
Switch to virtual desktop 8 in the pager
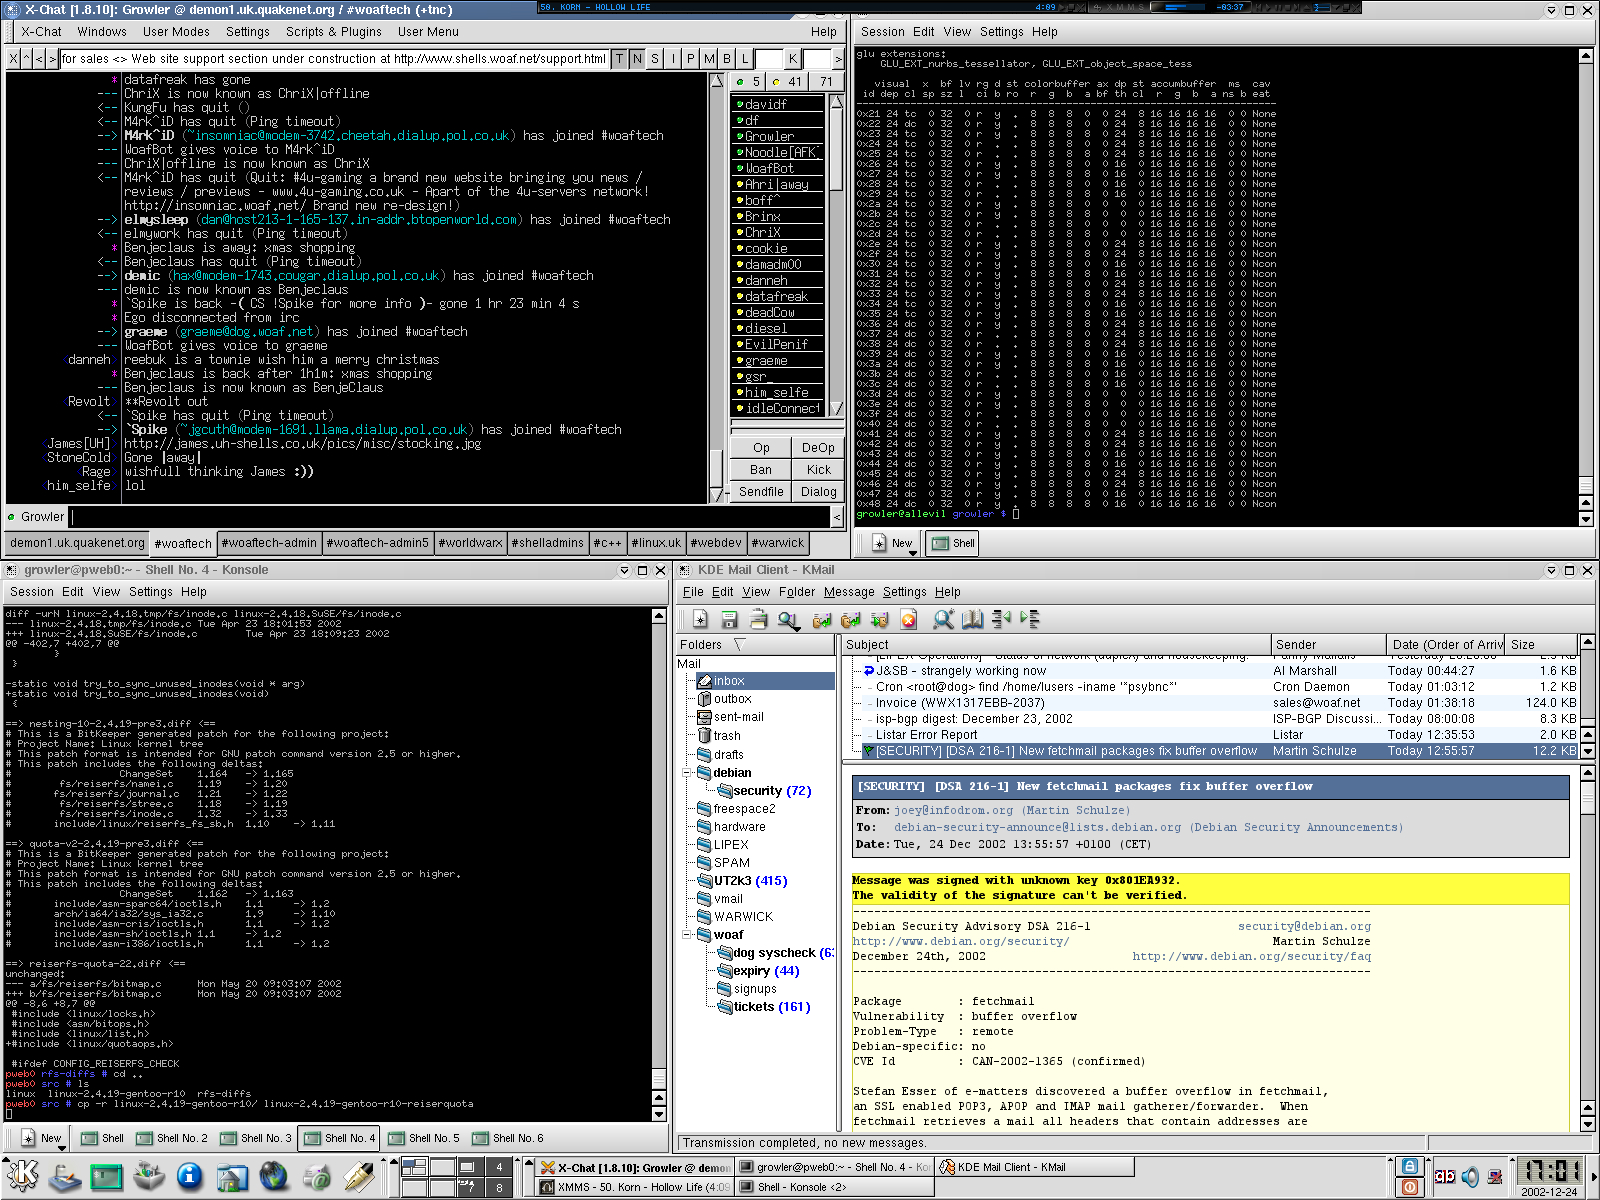point(499,1188)
